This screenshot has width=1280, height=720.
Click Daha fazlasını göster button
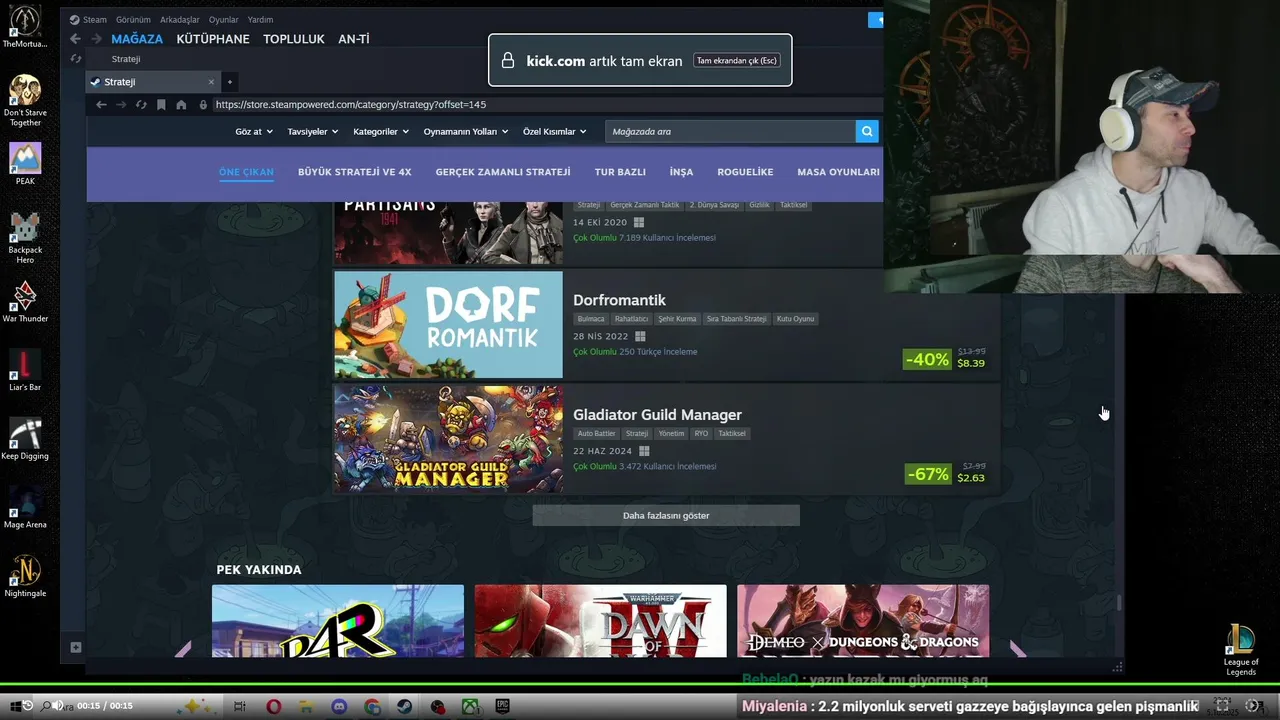[666, 515]
